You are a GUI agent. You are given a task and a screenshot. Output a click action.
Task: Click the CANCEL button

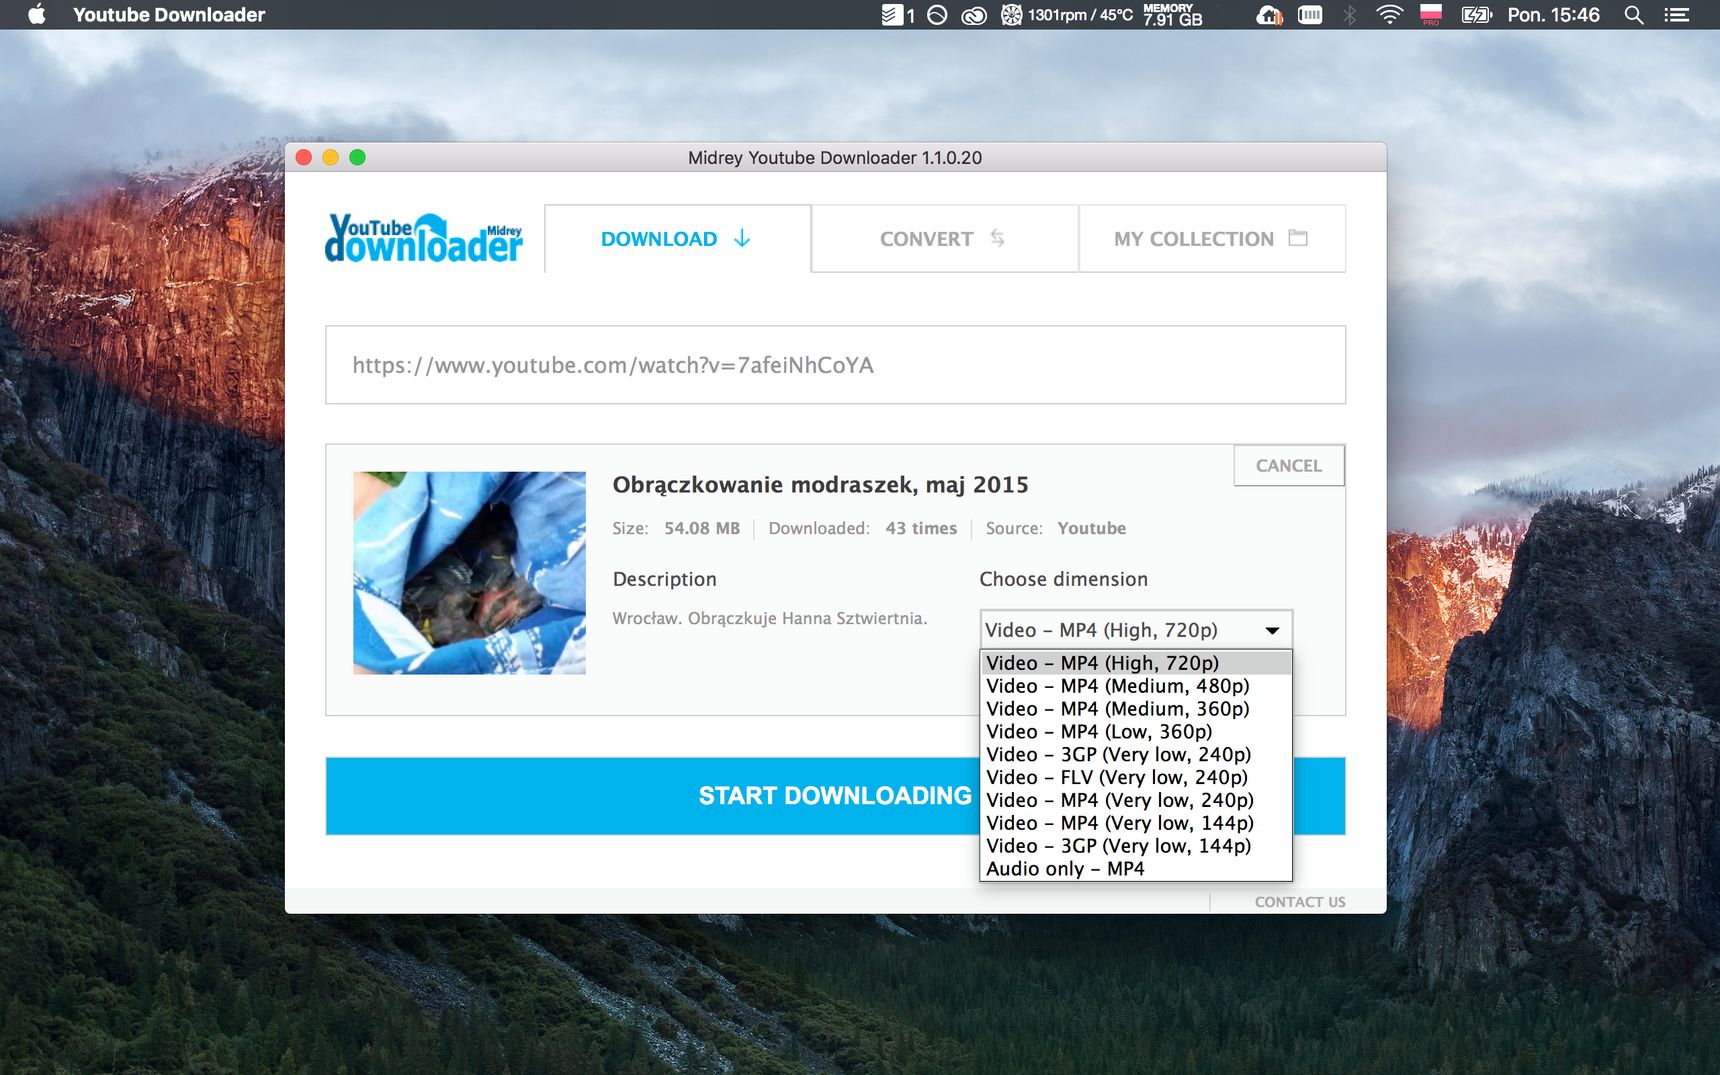click(x=1289, y=465)
